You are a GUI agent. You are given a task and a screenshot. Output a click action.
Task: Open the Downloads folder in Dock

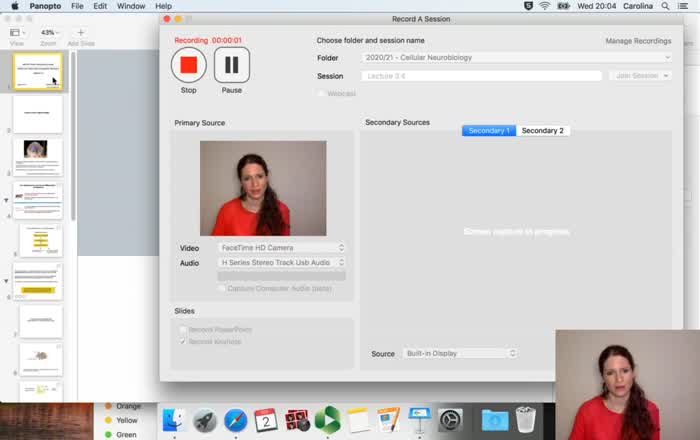coord(495,421)
